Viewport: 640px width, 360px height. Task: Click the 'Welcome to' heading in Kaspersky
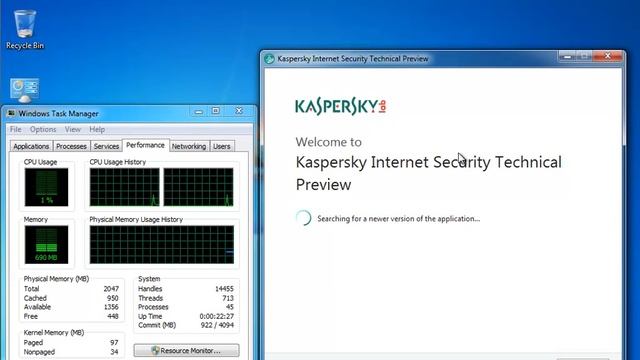[329, 142]
